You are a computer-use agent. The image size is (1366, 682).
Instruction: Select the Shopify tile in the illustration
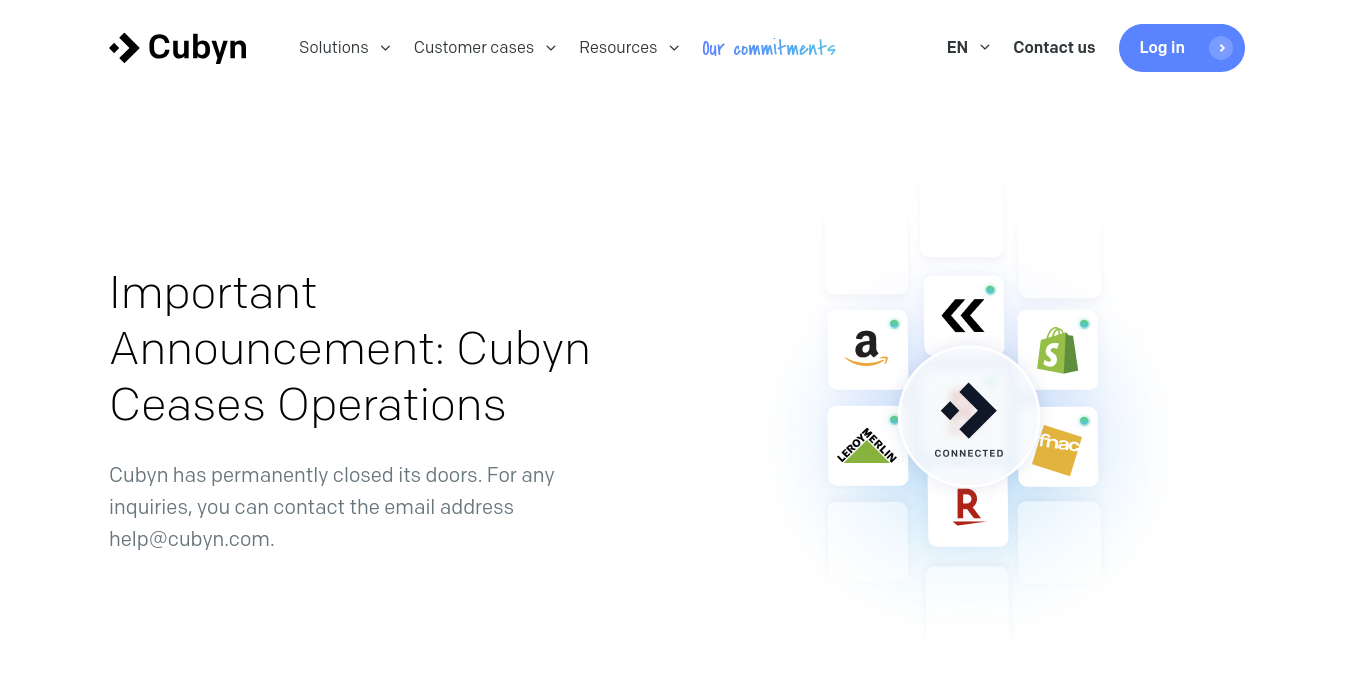point(1057,349)
